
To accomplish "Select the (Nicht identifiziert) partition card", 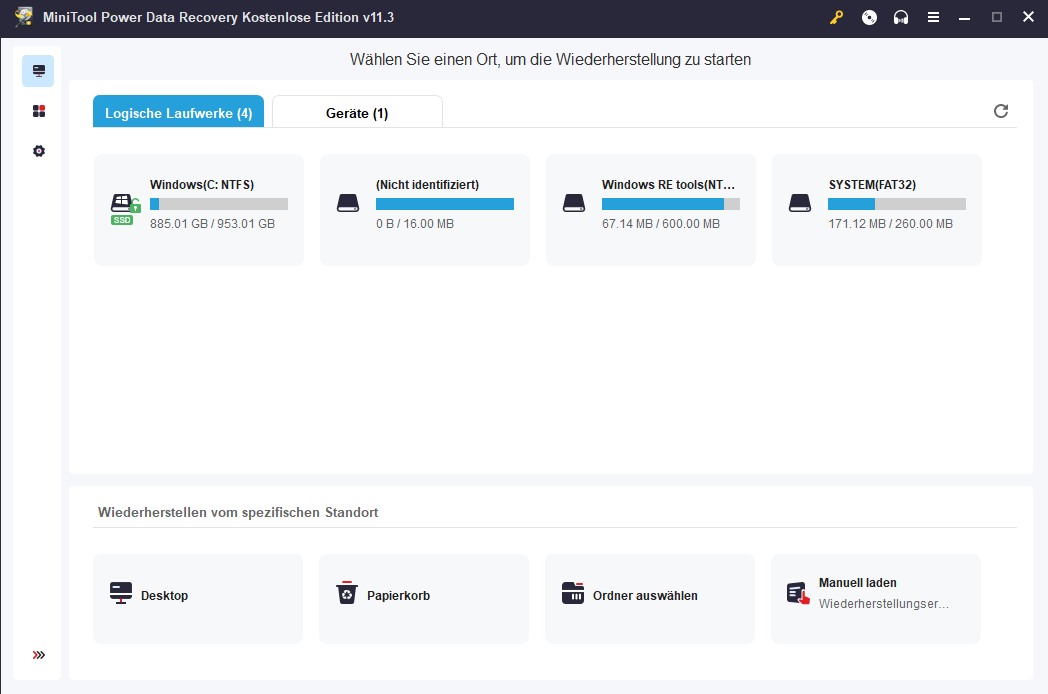I will click(425, 210).
